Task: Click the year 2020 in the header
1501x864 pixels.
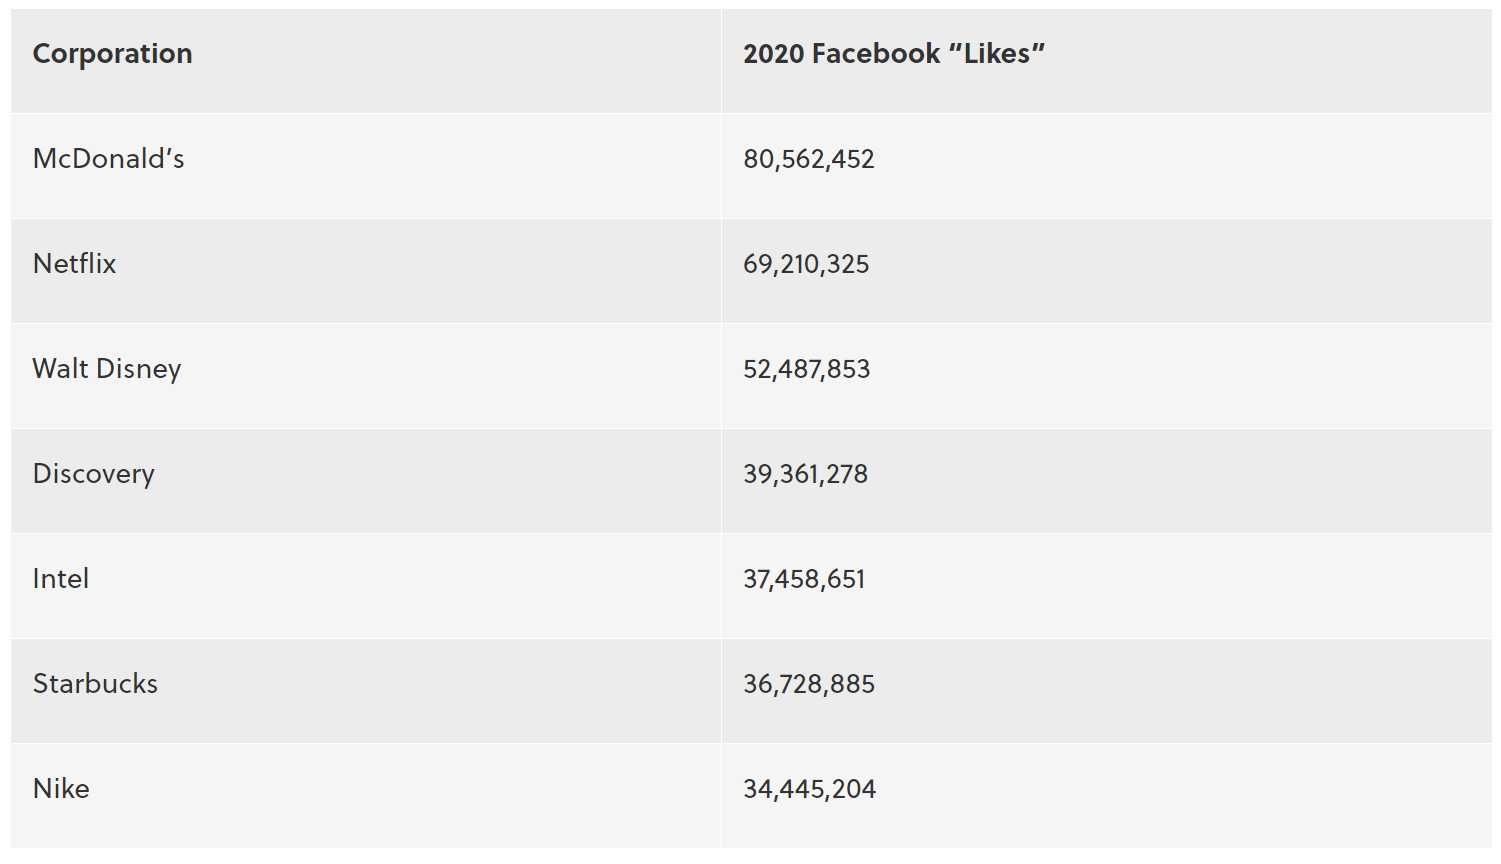Action: click(773, 54)
